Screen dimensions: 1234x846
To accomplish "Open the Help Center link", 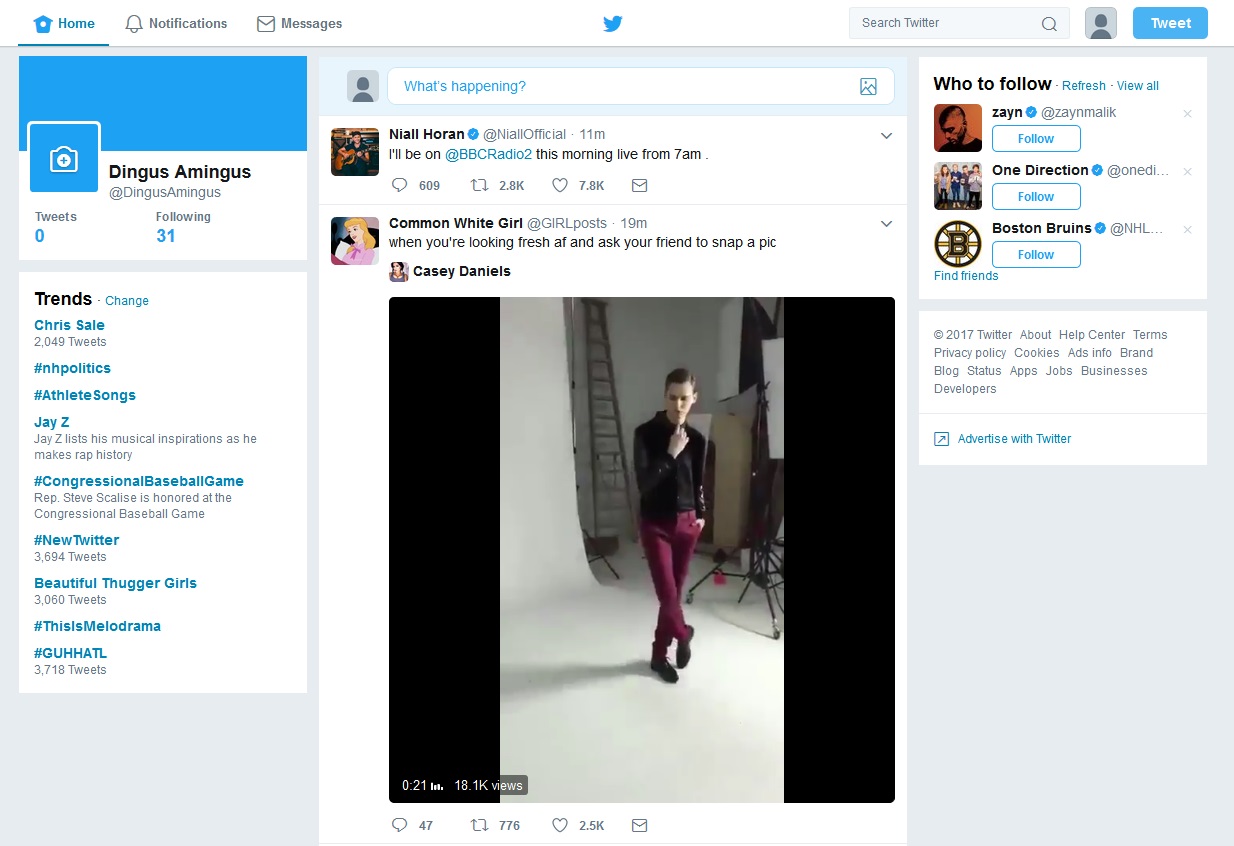I will tap(1092, 335).
